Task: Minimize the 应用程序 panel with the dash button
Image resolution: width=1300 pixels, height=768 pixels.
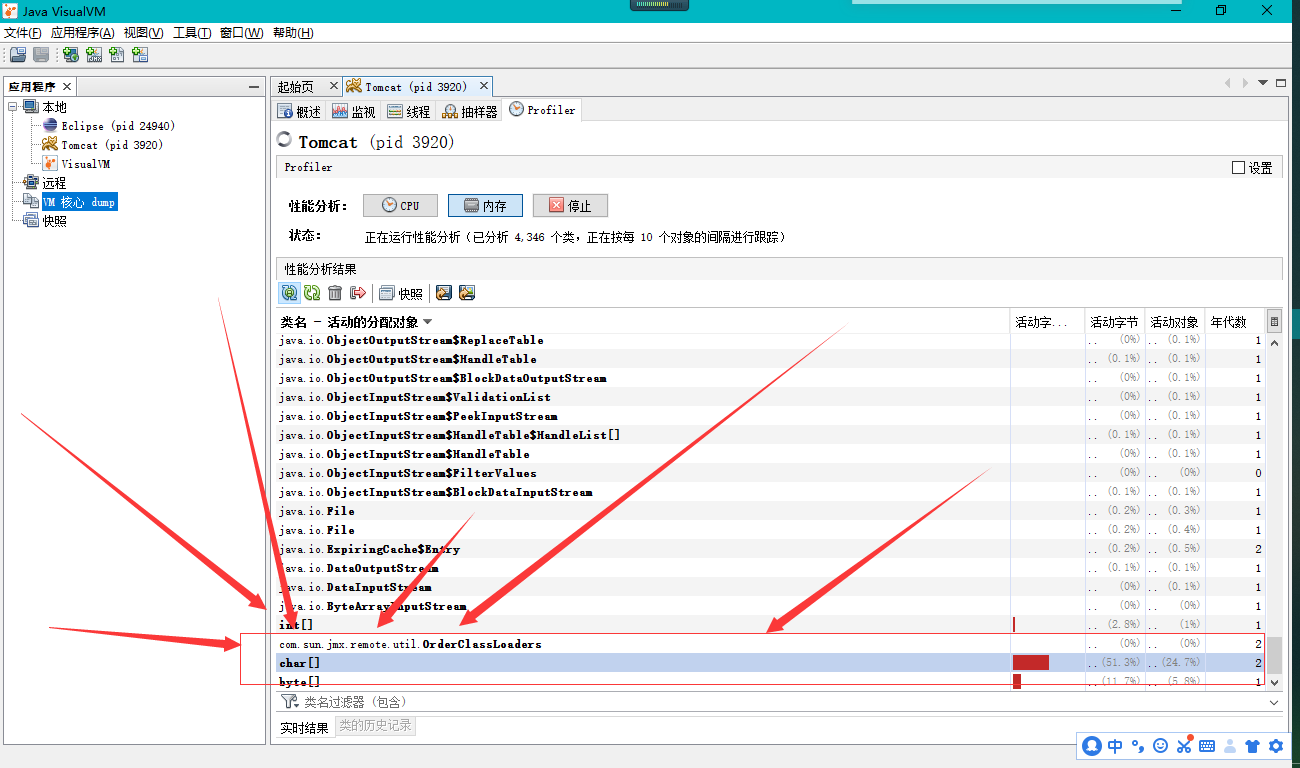Action: (x=254, y=88)
